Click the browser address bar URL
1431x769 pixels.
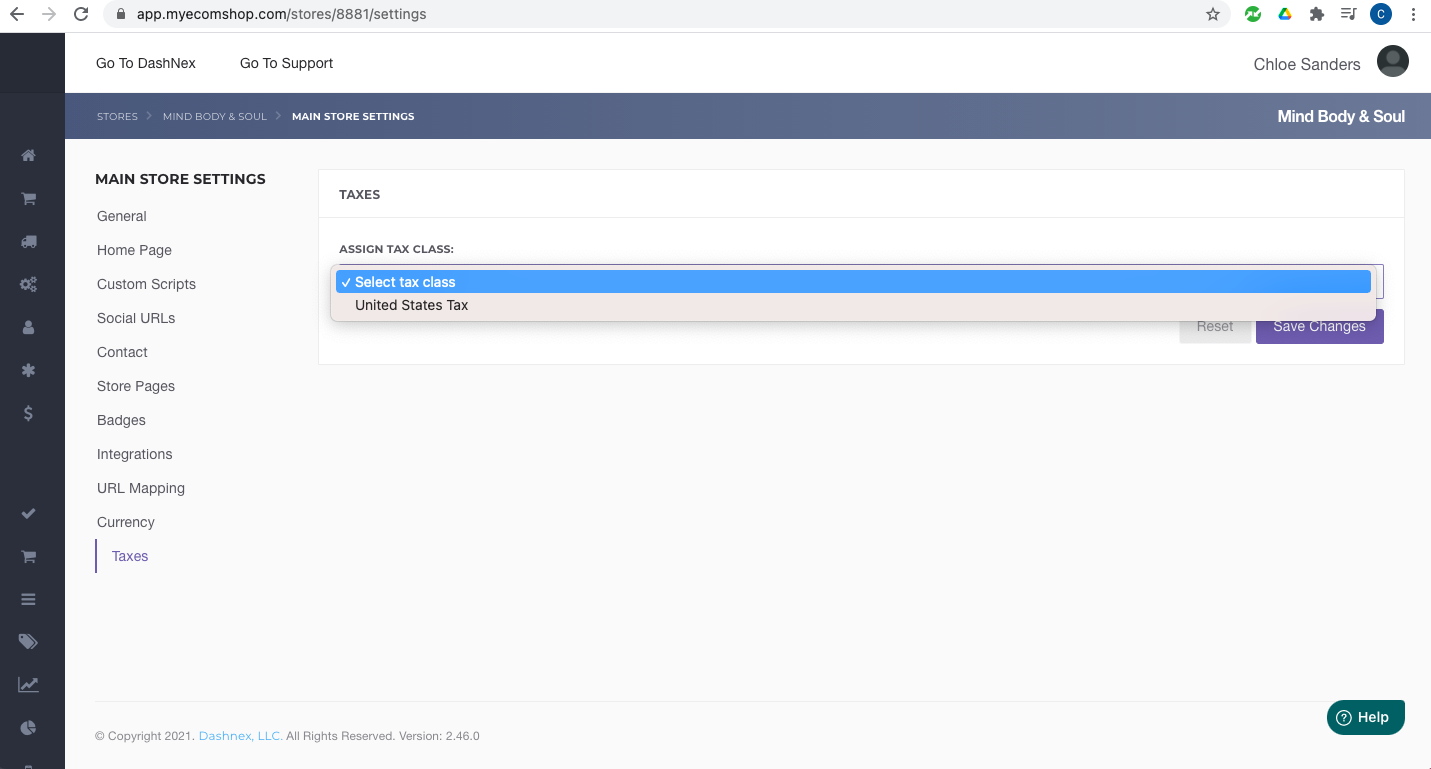tap(281, 14)
